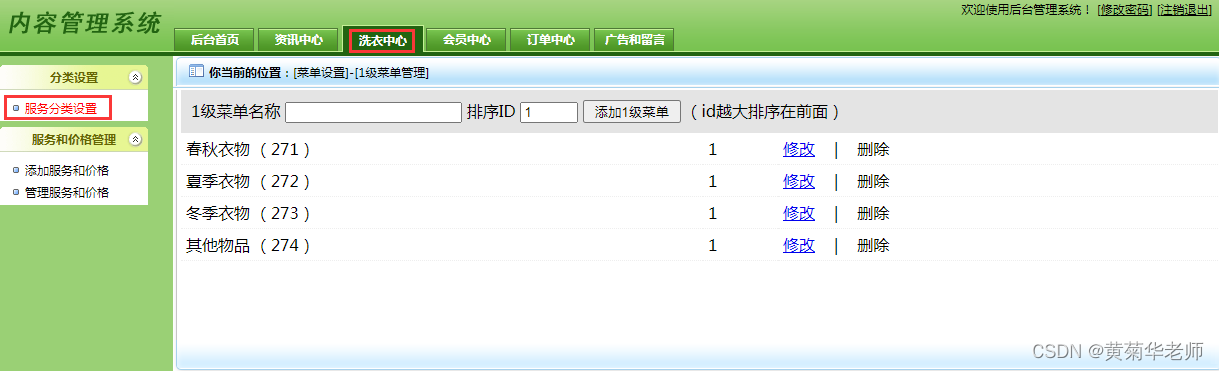
Task: Open the 后台首页 tab
Action: point(214,40)
